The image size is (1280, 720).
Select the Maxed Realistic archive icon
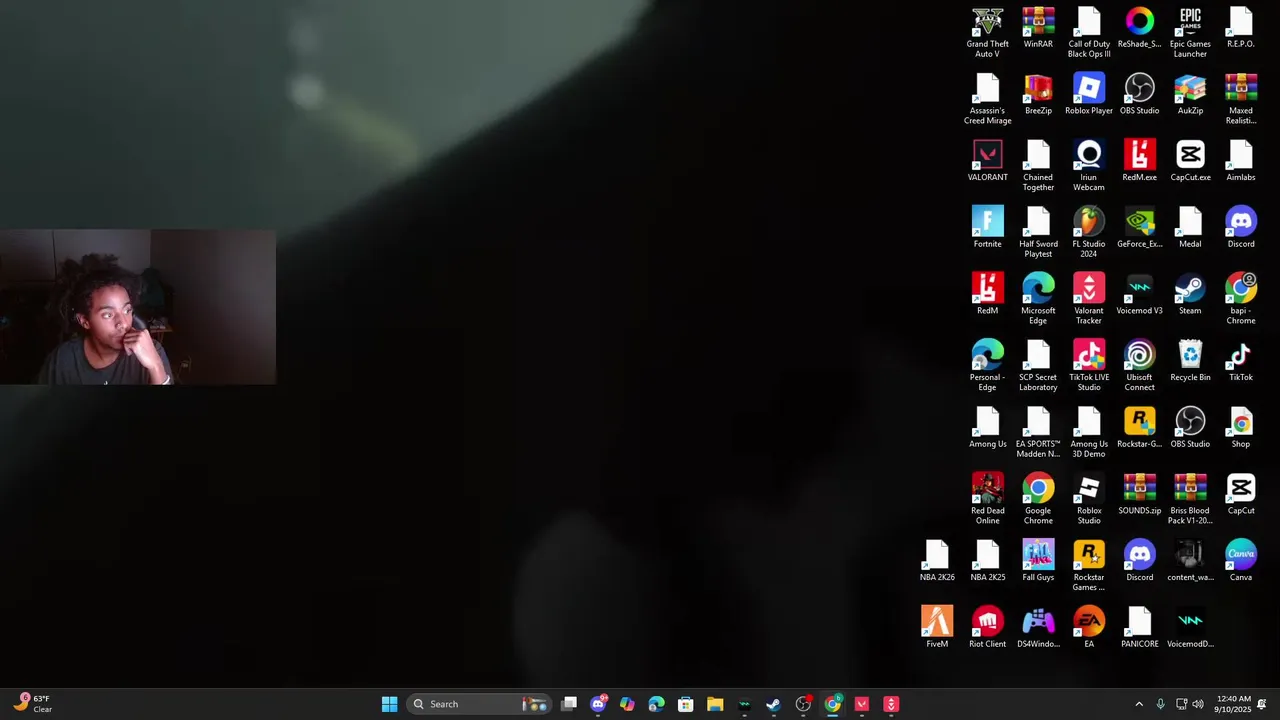pos(1241,99)
